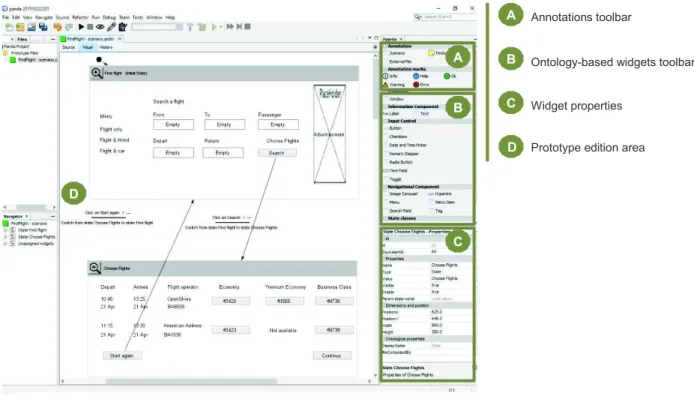
Task: Select the Visual editor tab
Action: point(87,47)
